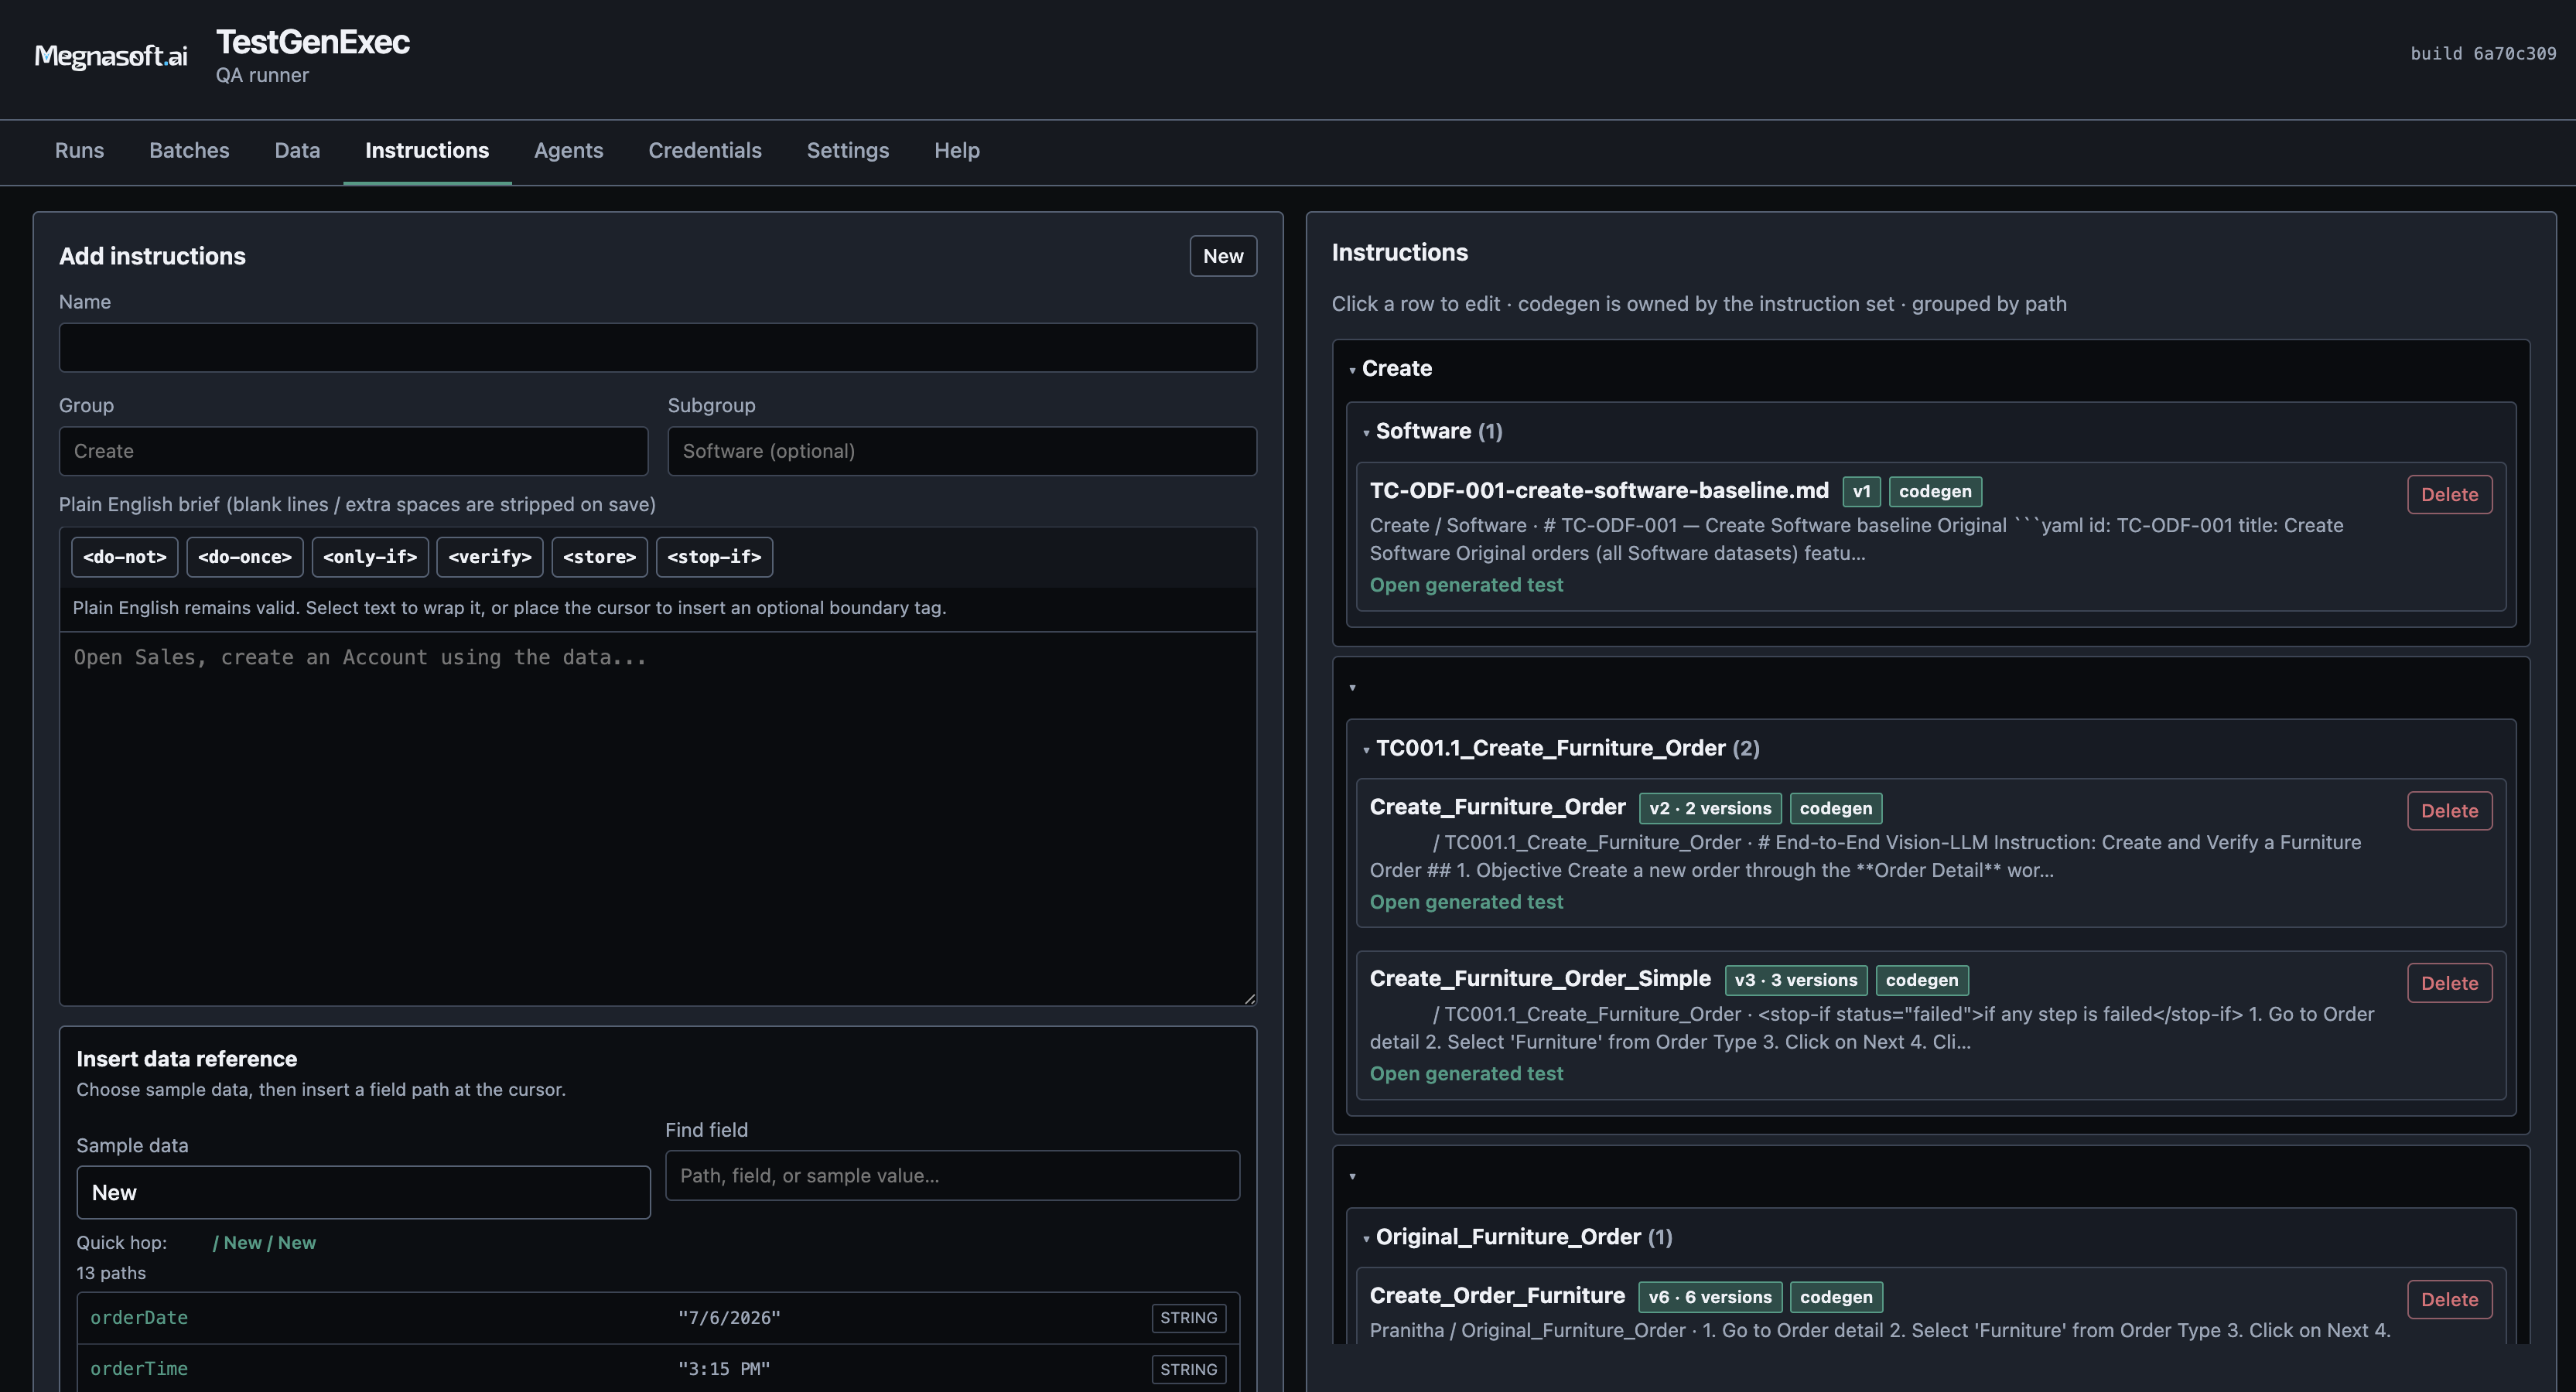Open the Help tab
Screen dimensions: 2576x1392
tap(957, 150)
